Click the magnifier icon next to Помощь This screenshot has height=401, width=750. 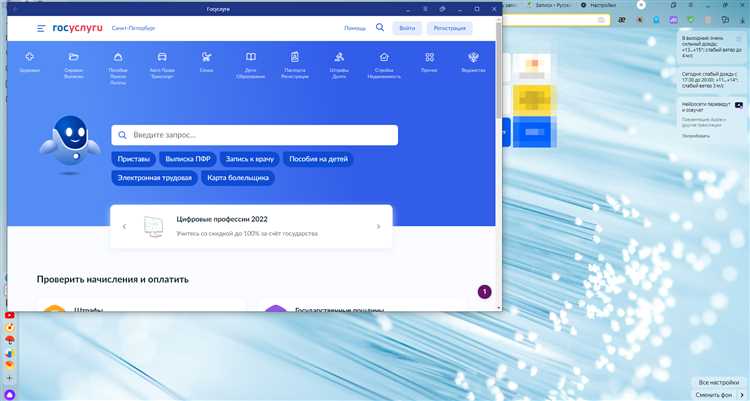pyautogui.click(x=380, y=28)
